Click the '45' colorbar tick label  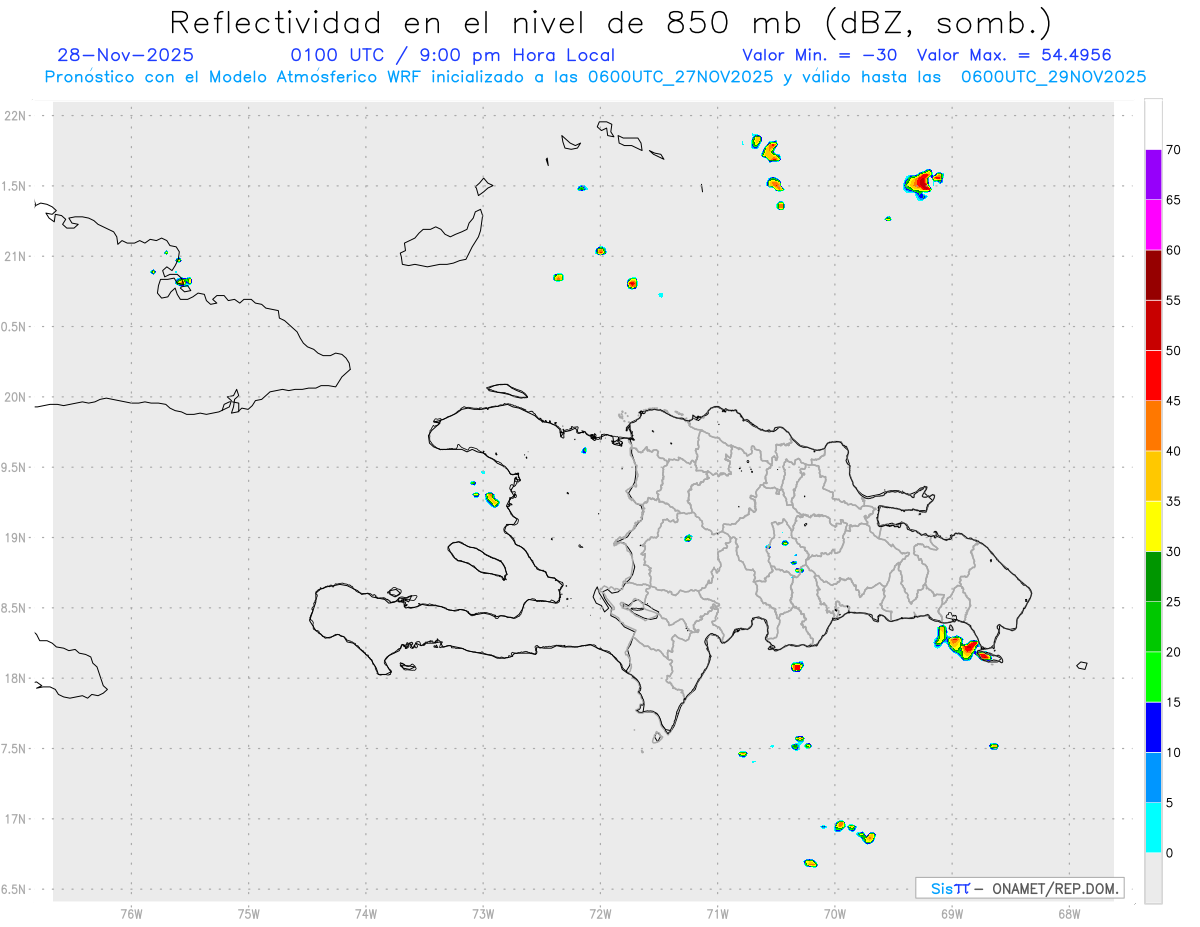(1173, 401)
